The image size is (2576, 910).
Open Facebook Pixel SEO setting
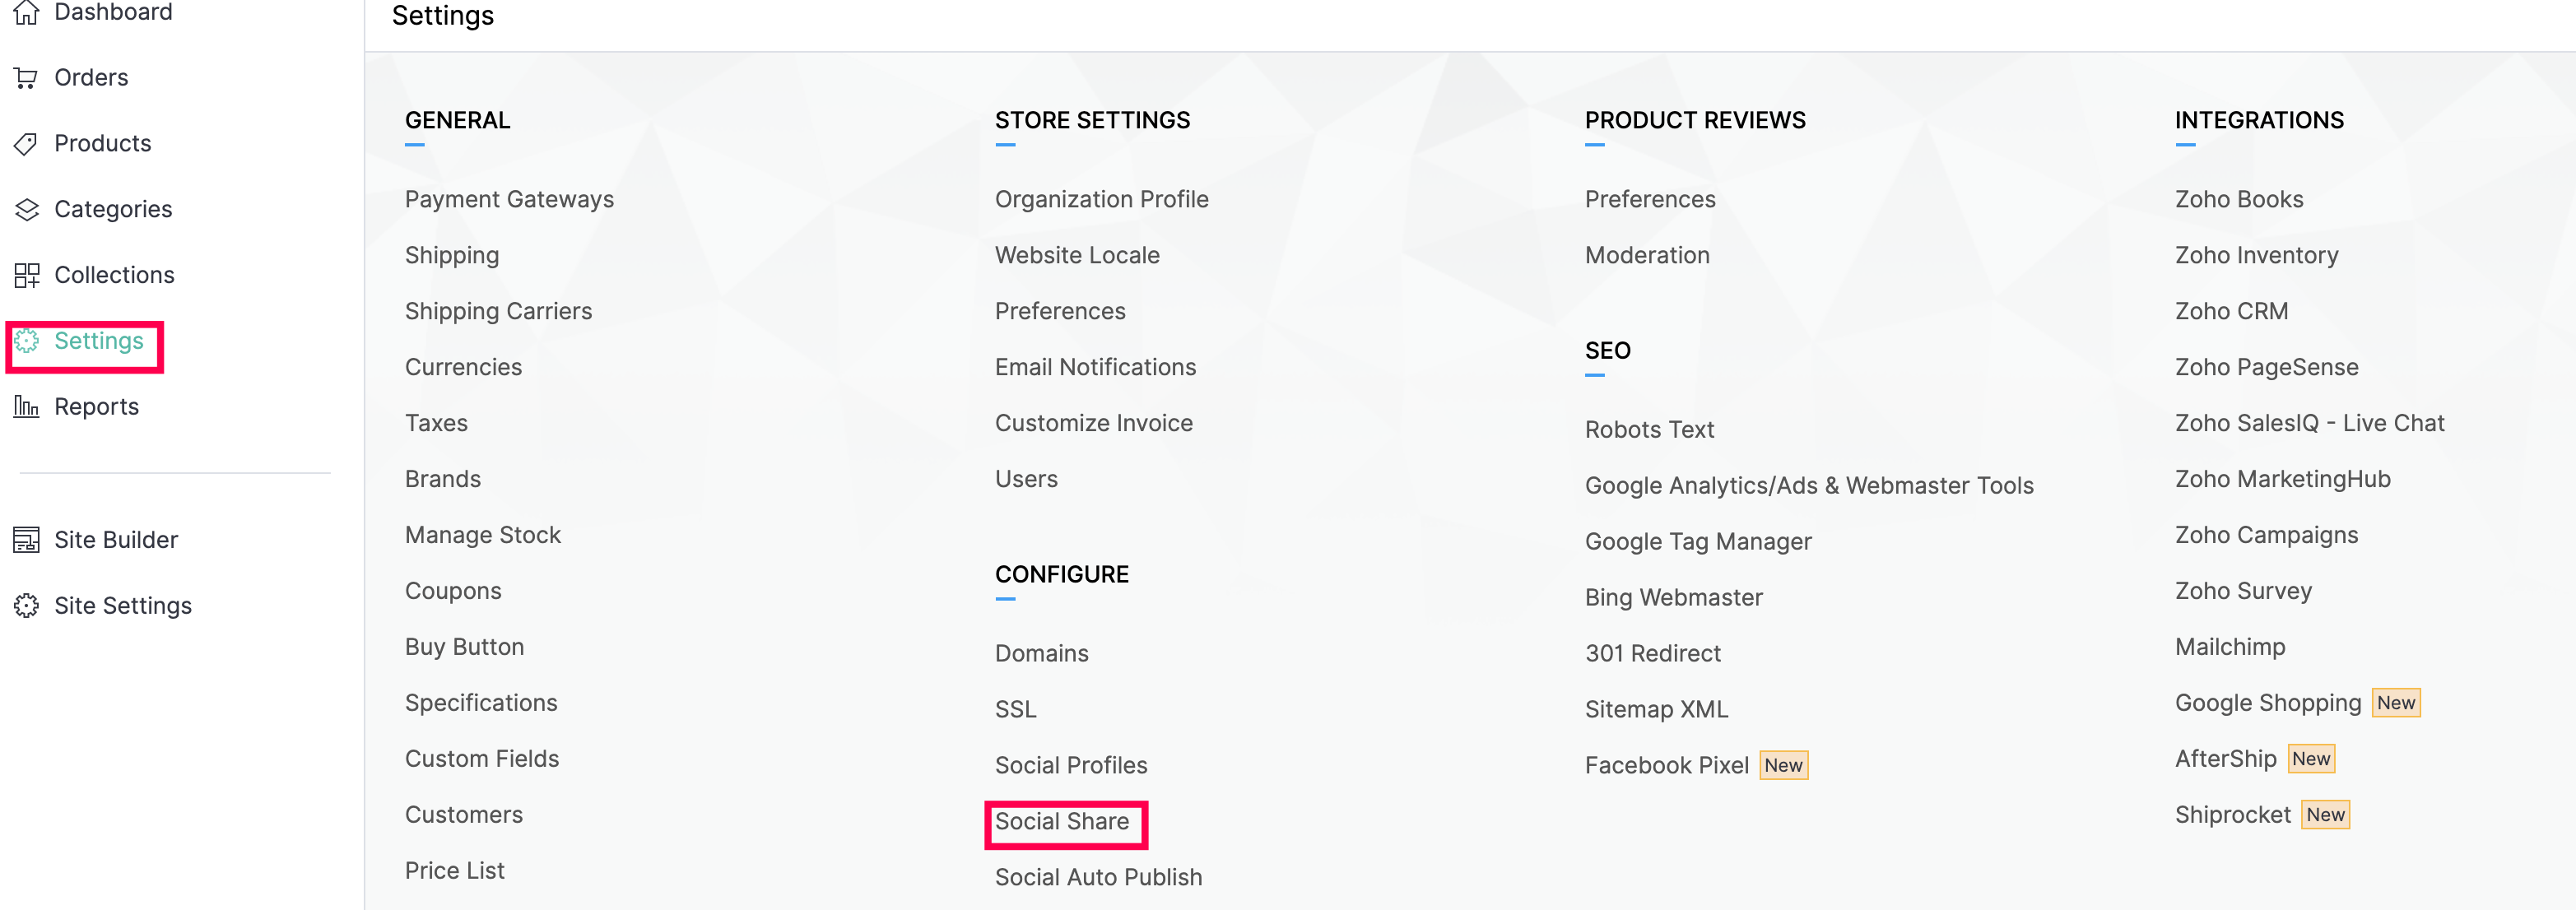tap(1666, 766)
